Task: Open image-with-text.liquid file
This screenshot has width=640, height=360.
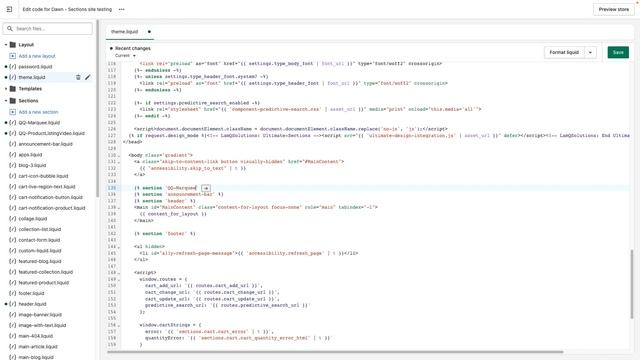Action: pyautogui.click(x=42, y=325)
